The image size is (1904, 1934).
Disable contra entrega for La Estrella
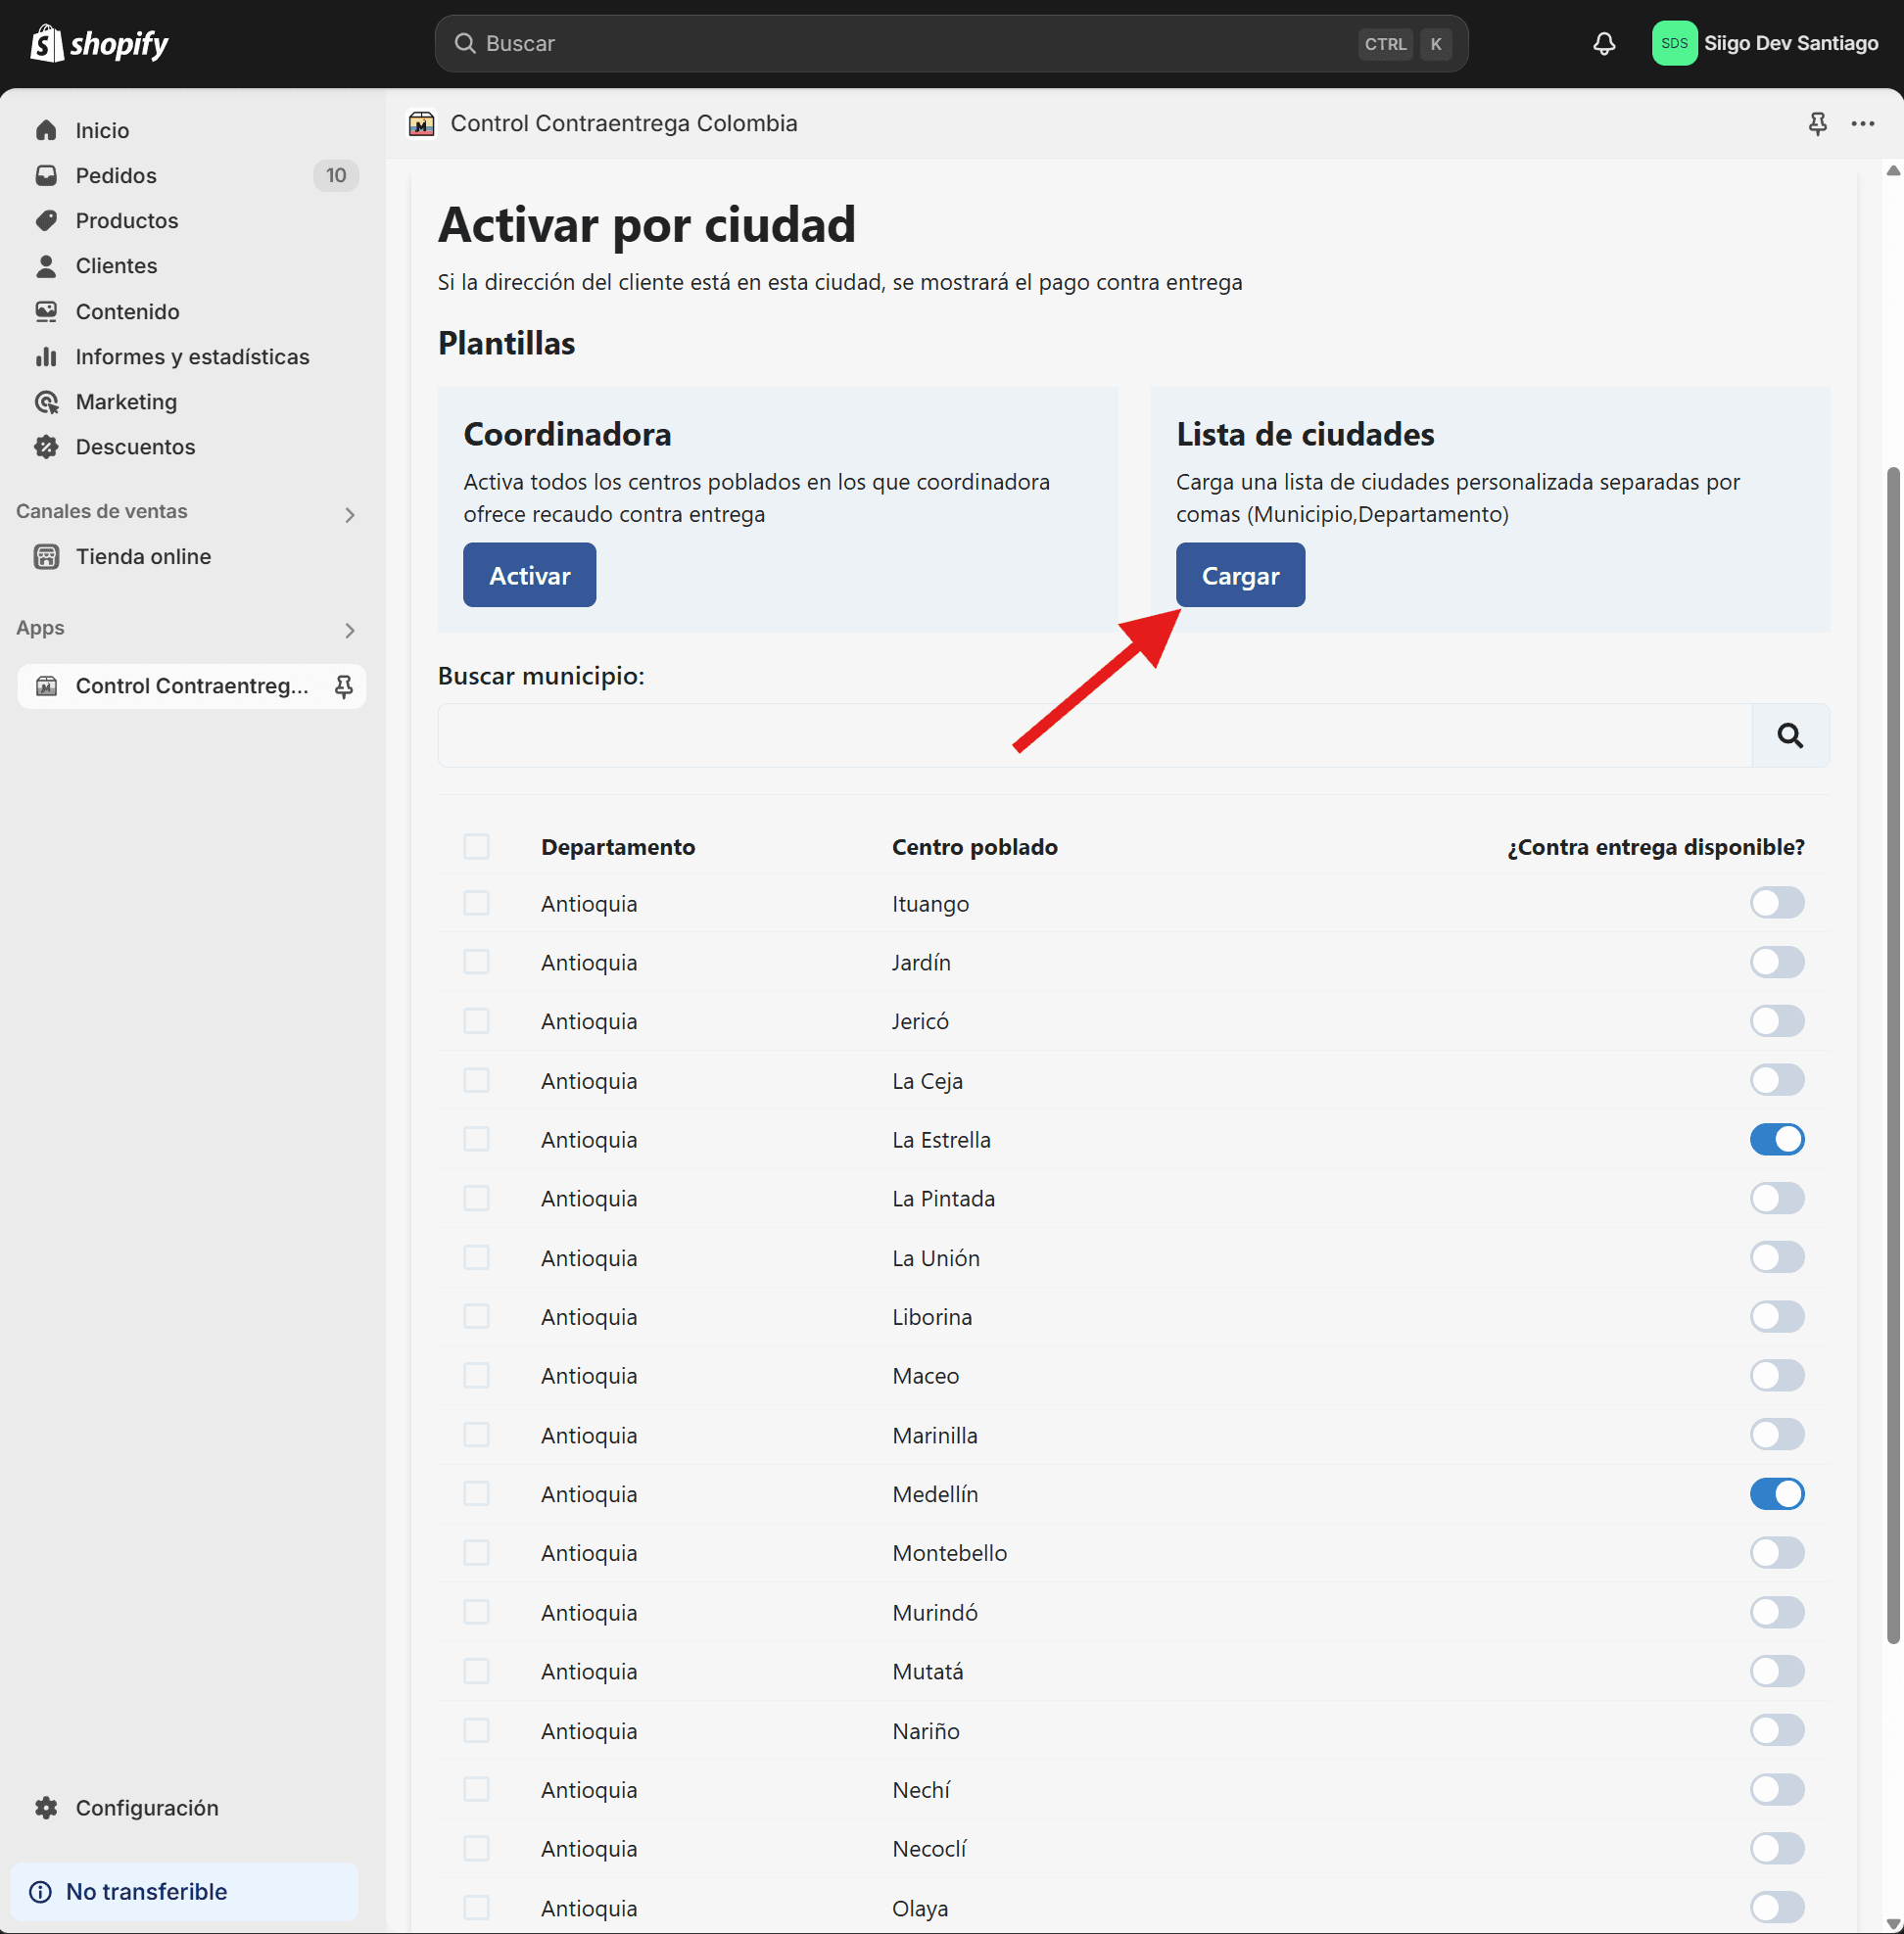pos(1777,1139)
